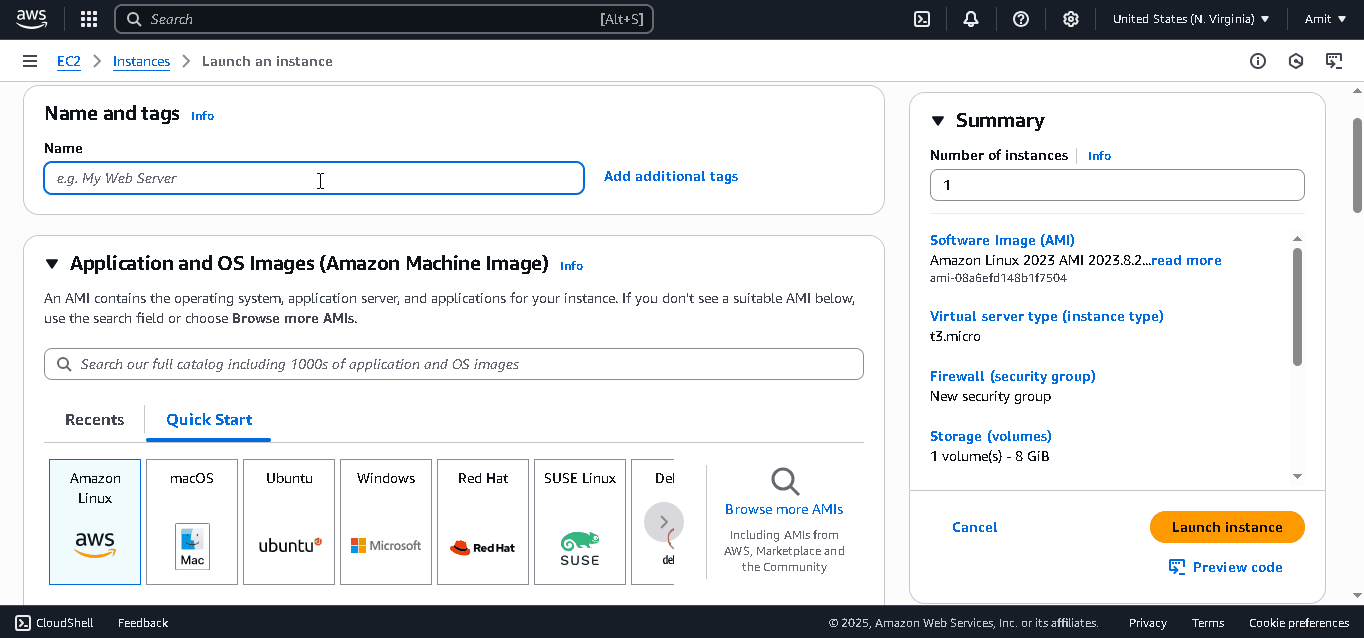This screenshot has height=638, width=1364.
Task: Open Info link beside Amazon Machine Image heading
Action: pos(572,266)
